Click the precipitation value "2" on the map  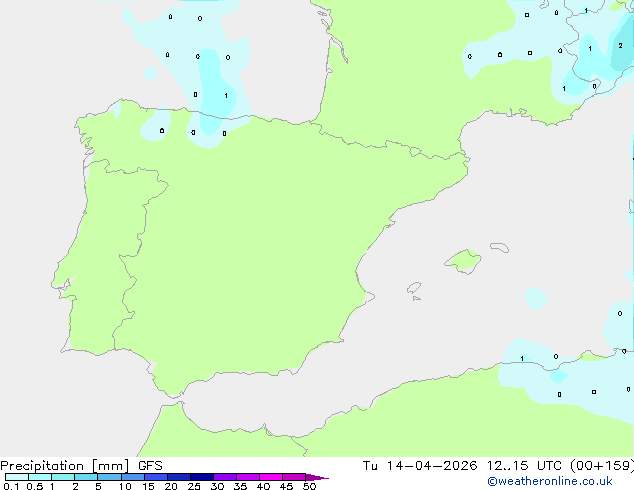[x=620, y=46]
